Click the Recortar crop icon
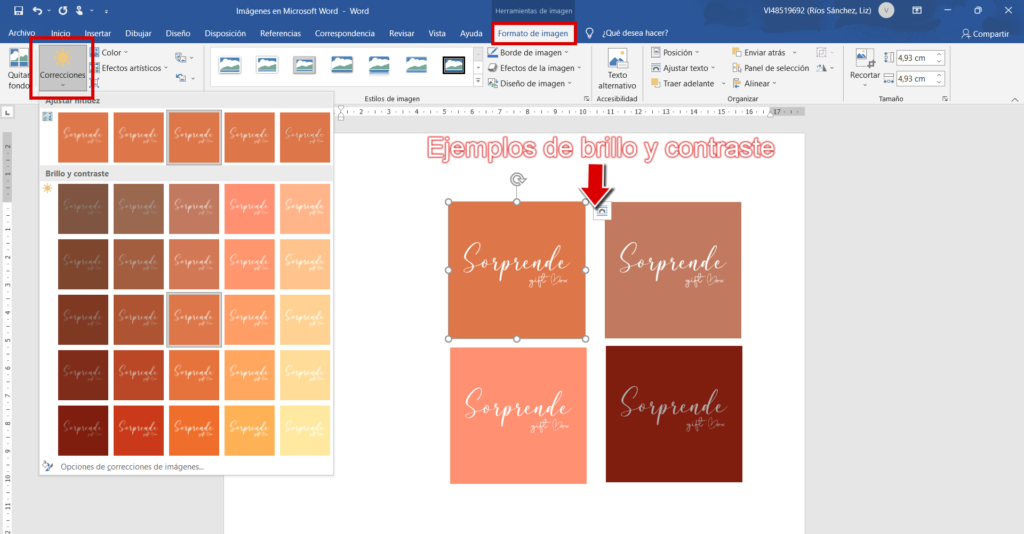 pos(864,58)
